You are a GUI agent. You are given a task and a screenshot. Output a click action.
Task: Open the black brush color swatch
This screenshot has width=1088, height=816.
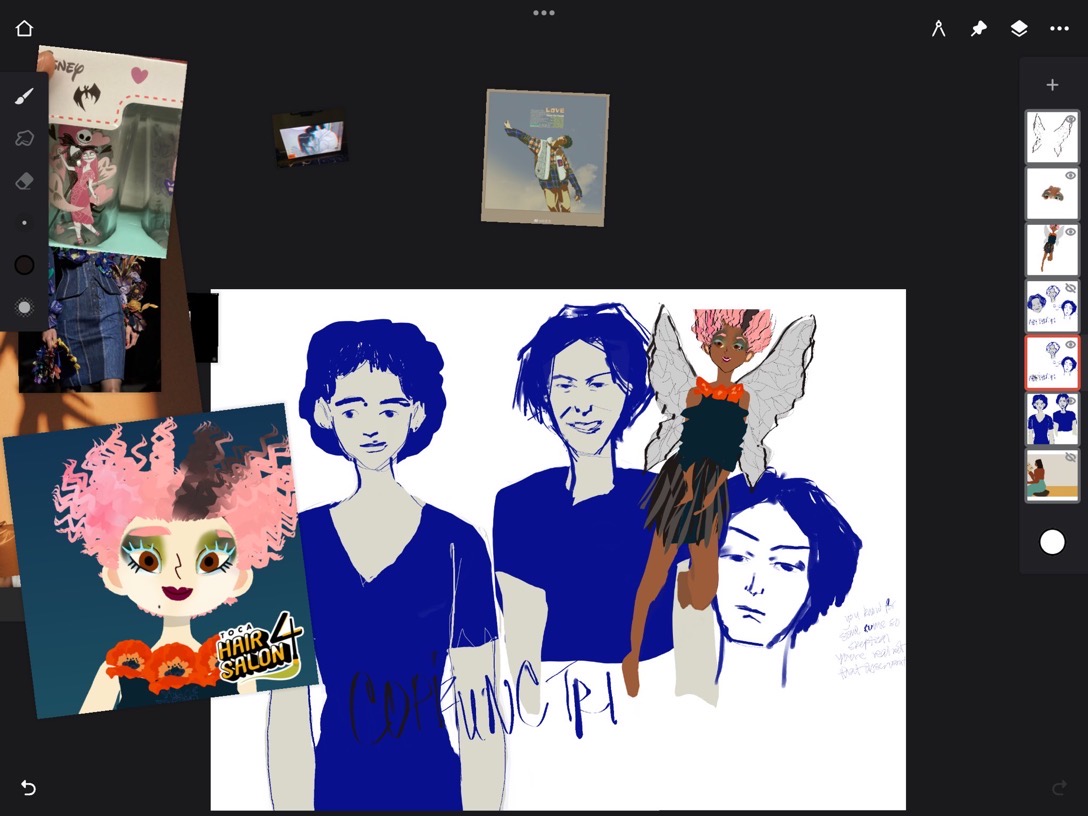pyautogui.click(x=25, y=265)
